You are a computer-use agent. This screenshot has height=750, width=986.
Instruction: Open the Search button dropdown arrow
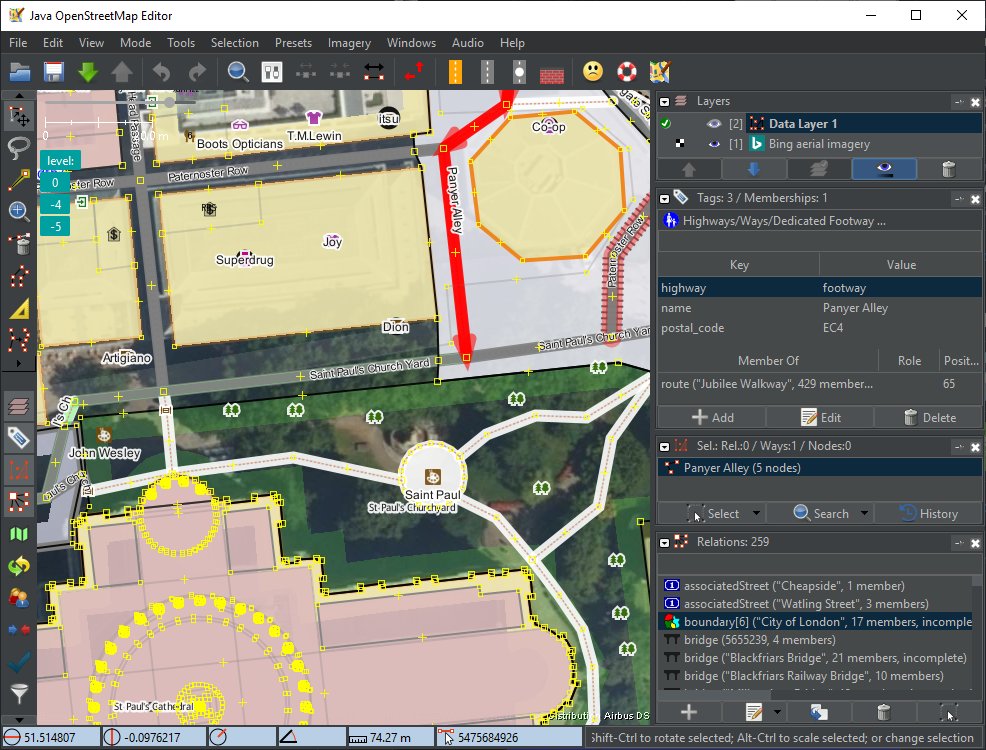point(865,514)
